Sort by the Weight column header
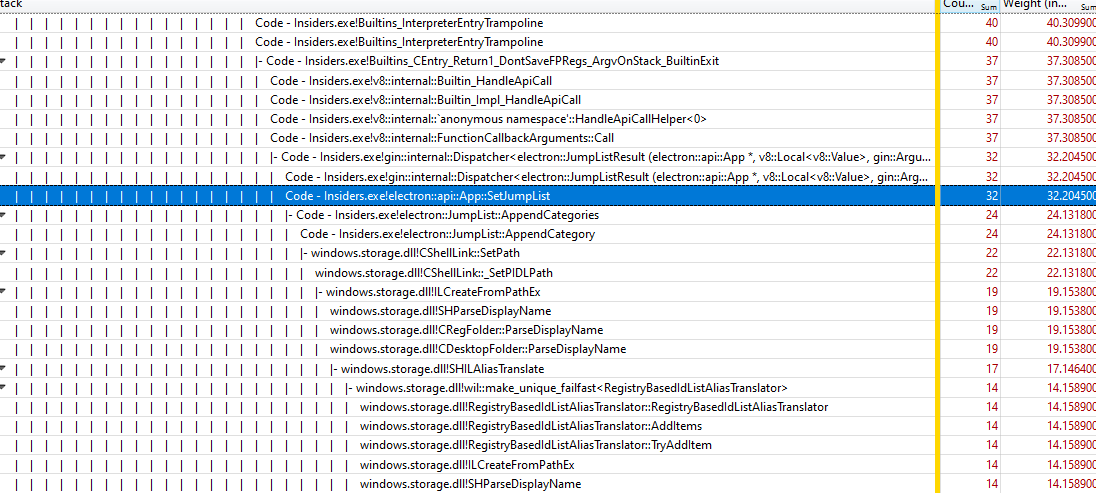The height and width of the screenshot is (493, 1096). (1048, 5)
